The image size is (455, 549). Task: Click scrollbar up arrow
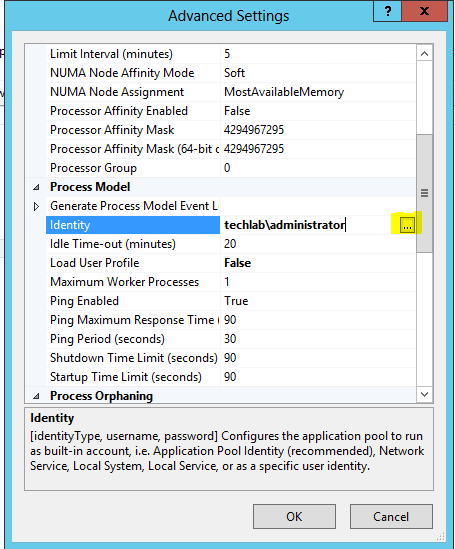pyautogui.click(x=425, y=54)
